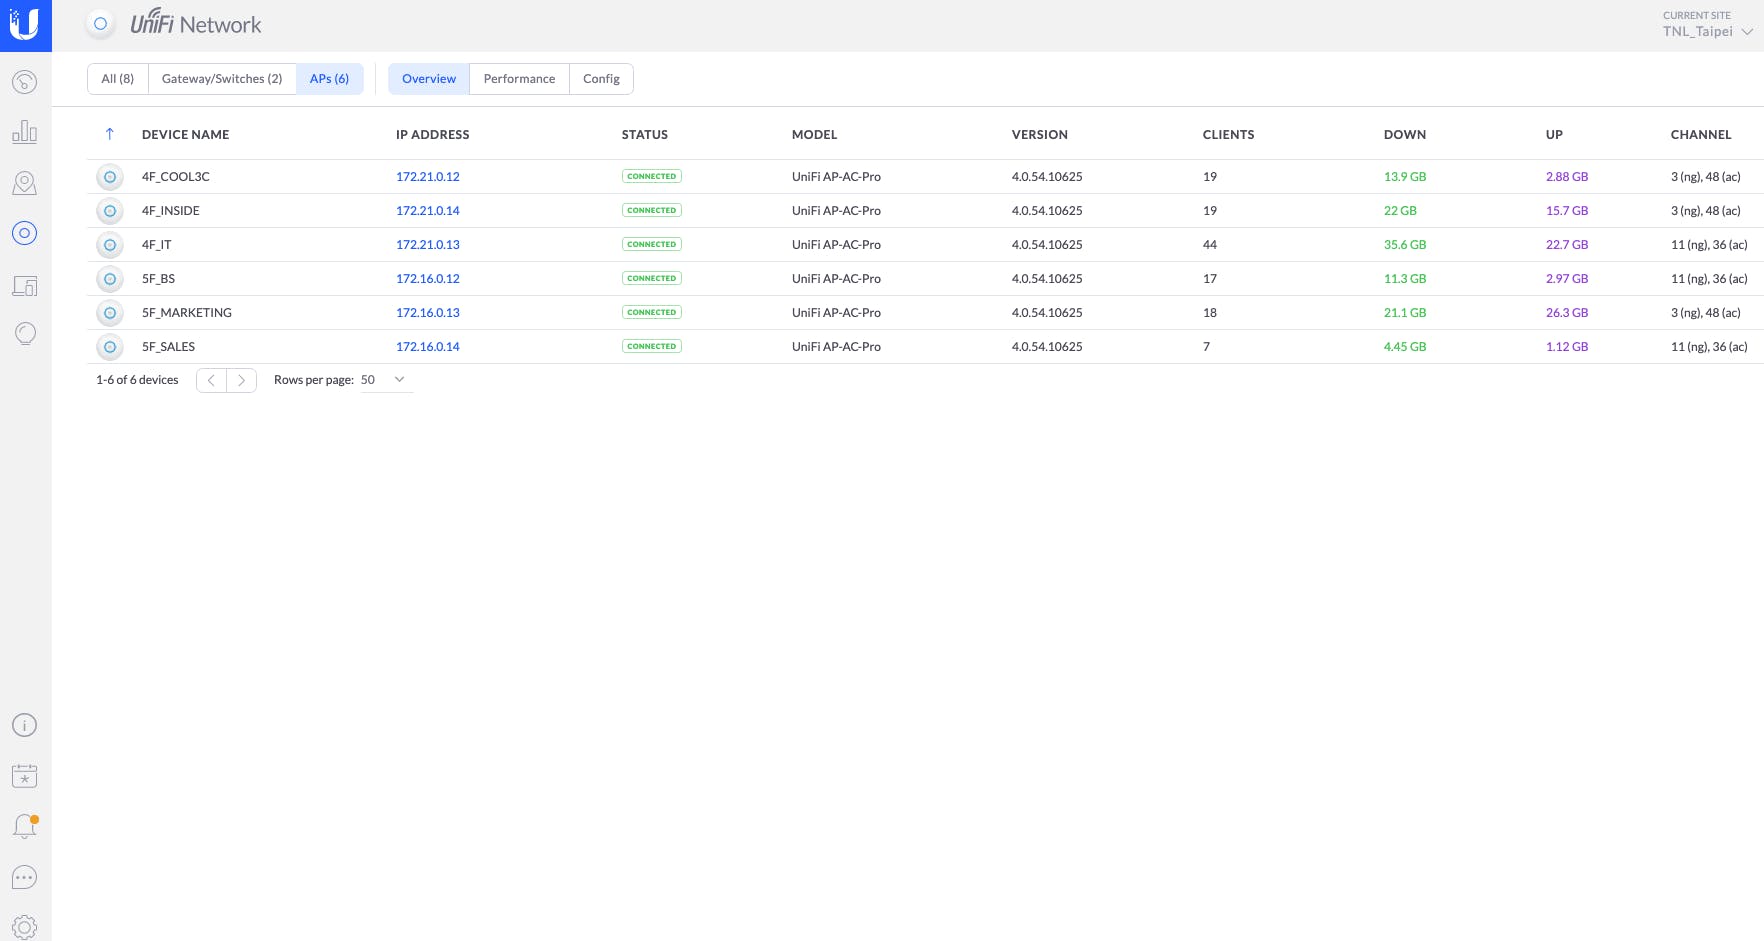Switch to the Overview view tab

(x=429, y=79)
